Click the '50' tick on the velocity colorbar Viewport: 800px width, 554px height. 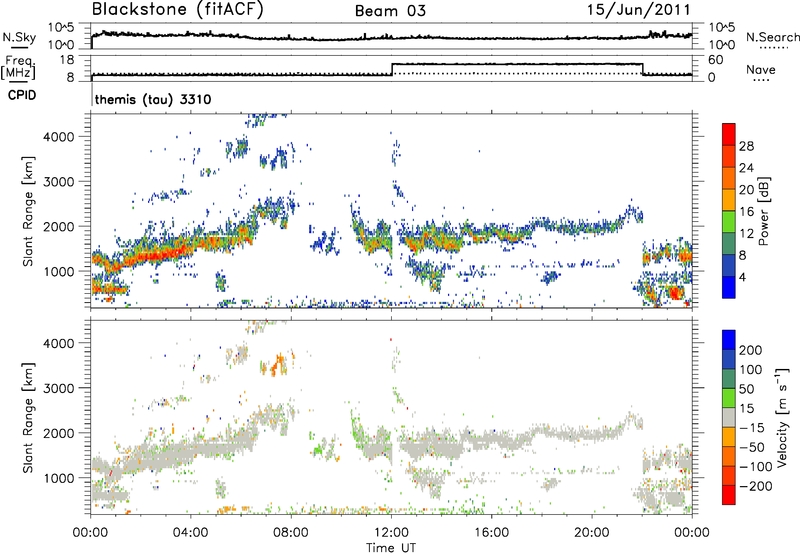pos(747,389)
